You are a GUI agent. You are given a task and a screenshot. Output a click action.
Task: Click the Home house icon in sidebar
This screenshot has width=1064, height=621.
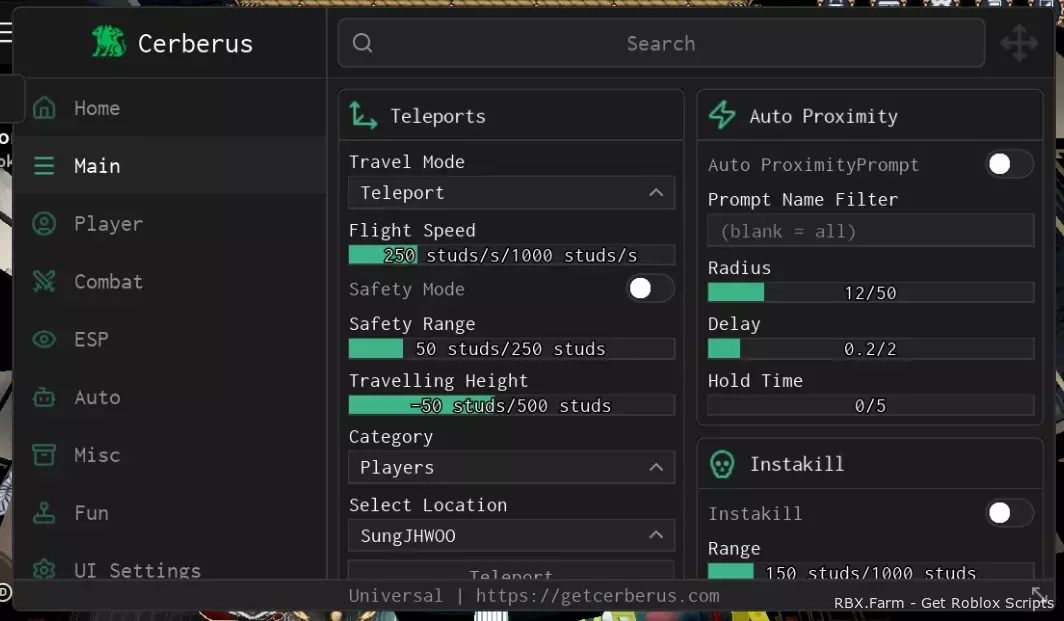pyautogui.click(x=44, y=108)
